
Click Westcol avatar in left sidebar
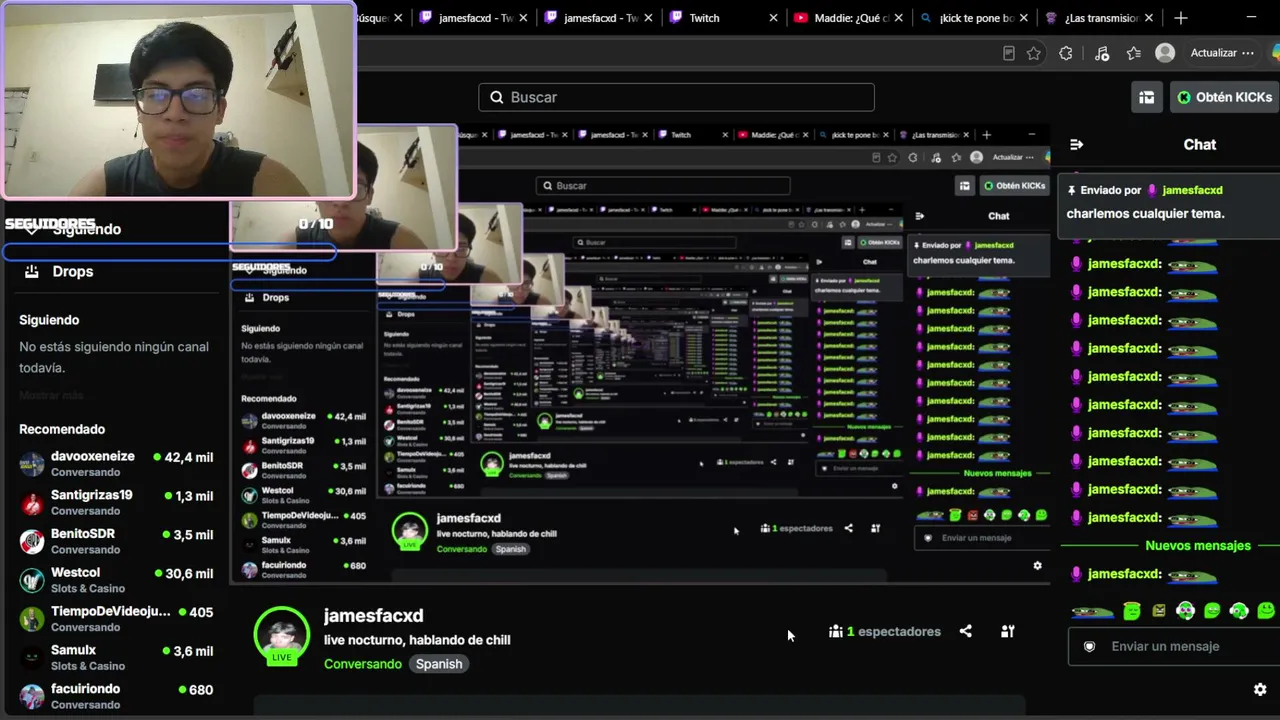33,580
